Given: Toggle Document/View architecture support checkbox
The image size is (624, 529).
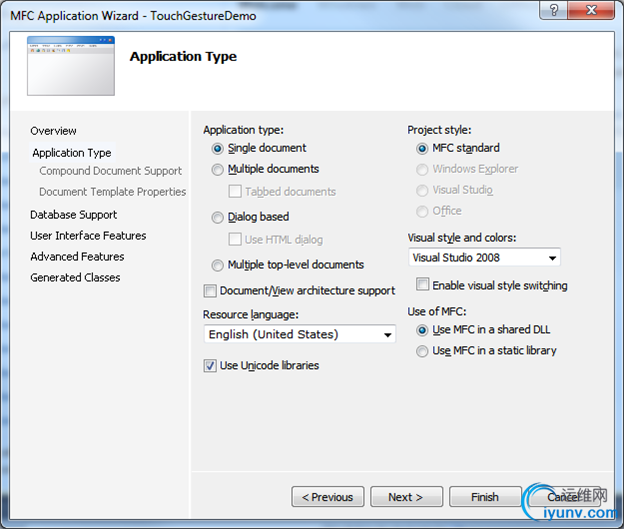Looking at the screenshot, I should 210,291.
